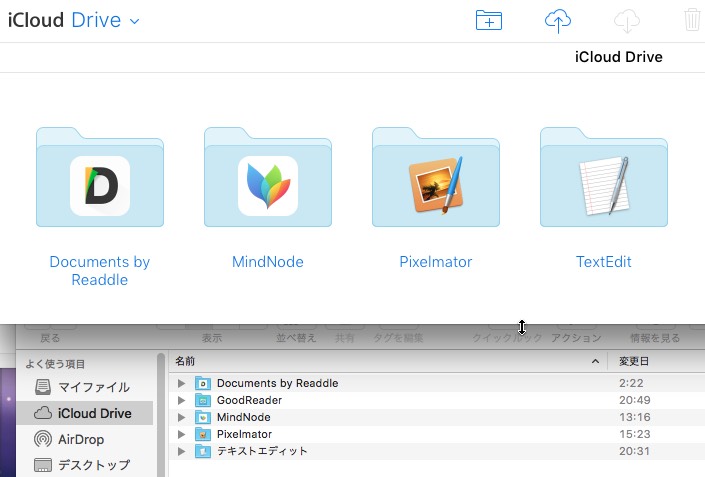Open the MindNode folder icon
The height and width of the screenshot is (477, 705).
[x=268, y=177]
